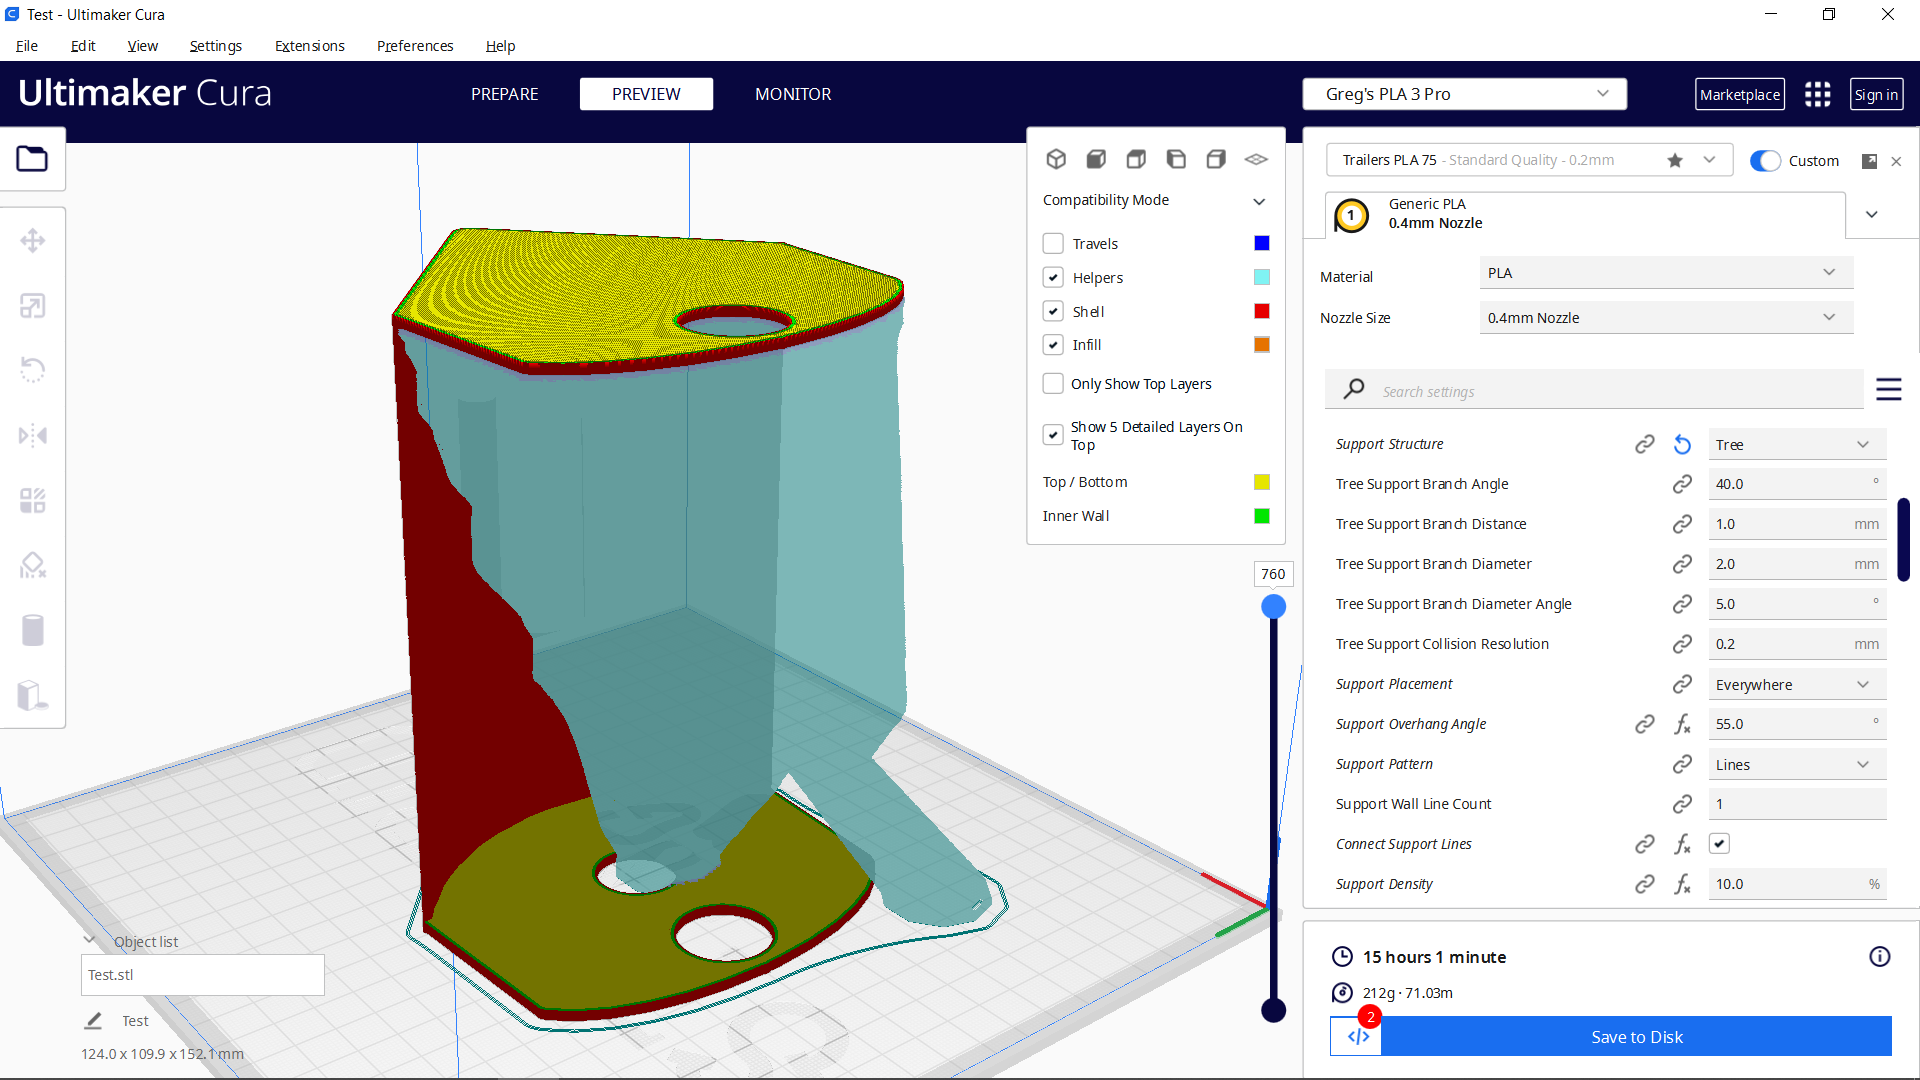Open the Preferences menu

414,46
